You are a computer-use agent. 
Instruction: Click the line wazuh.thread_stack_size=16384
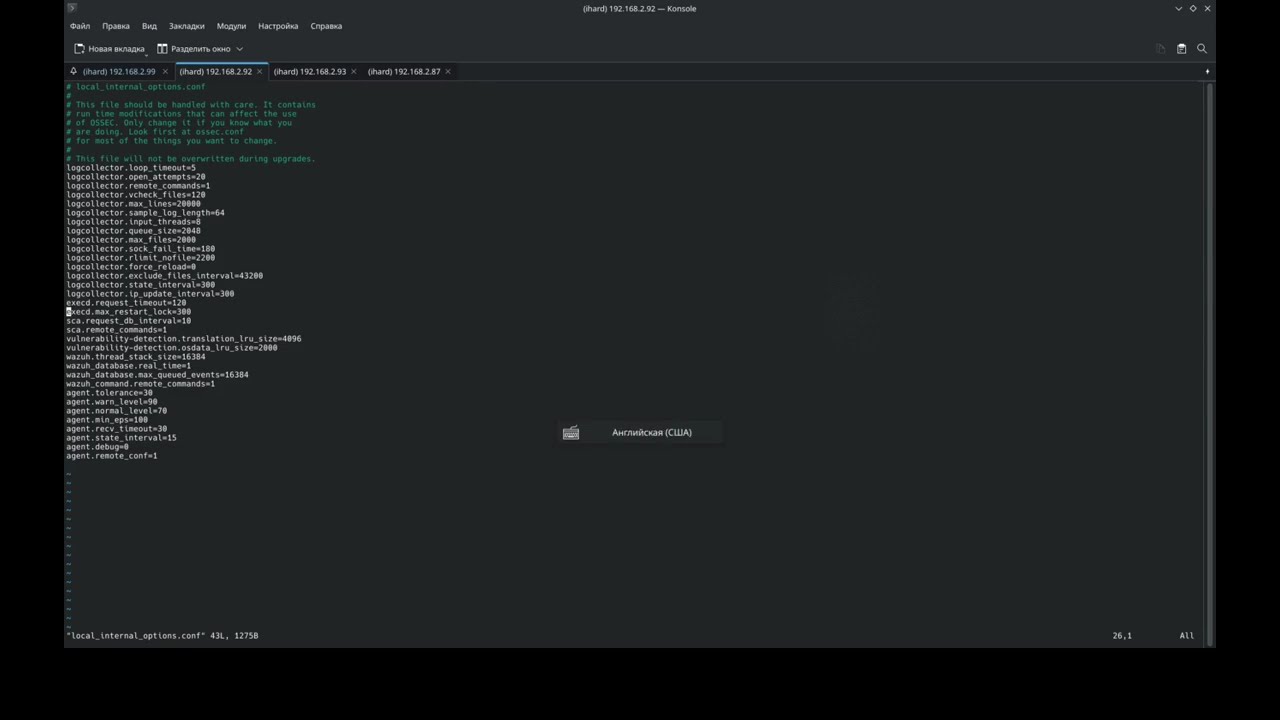point(136,357)
